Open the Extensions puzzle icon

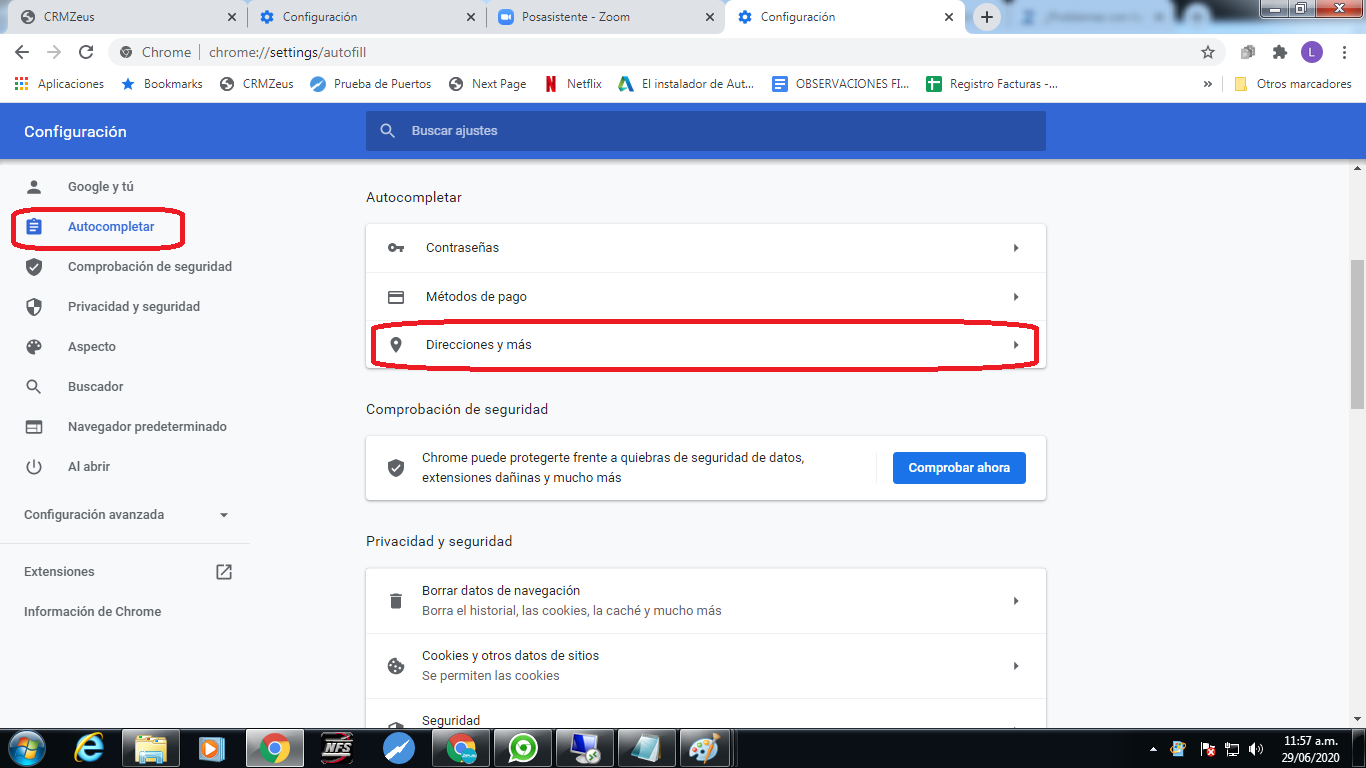pos(1279,52)
